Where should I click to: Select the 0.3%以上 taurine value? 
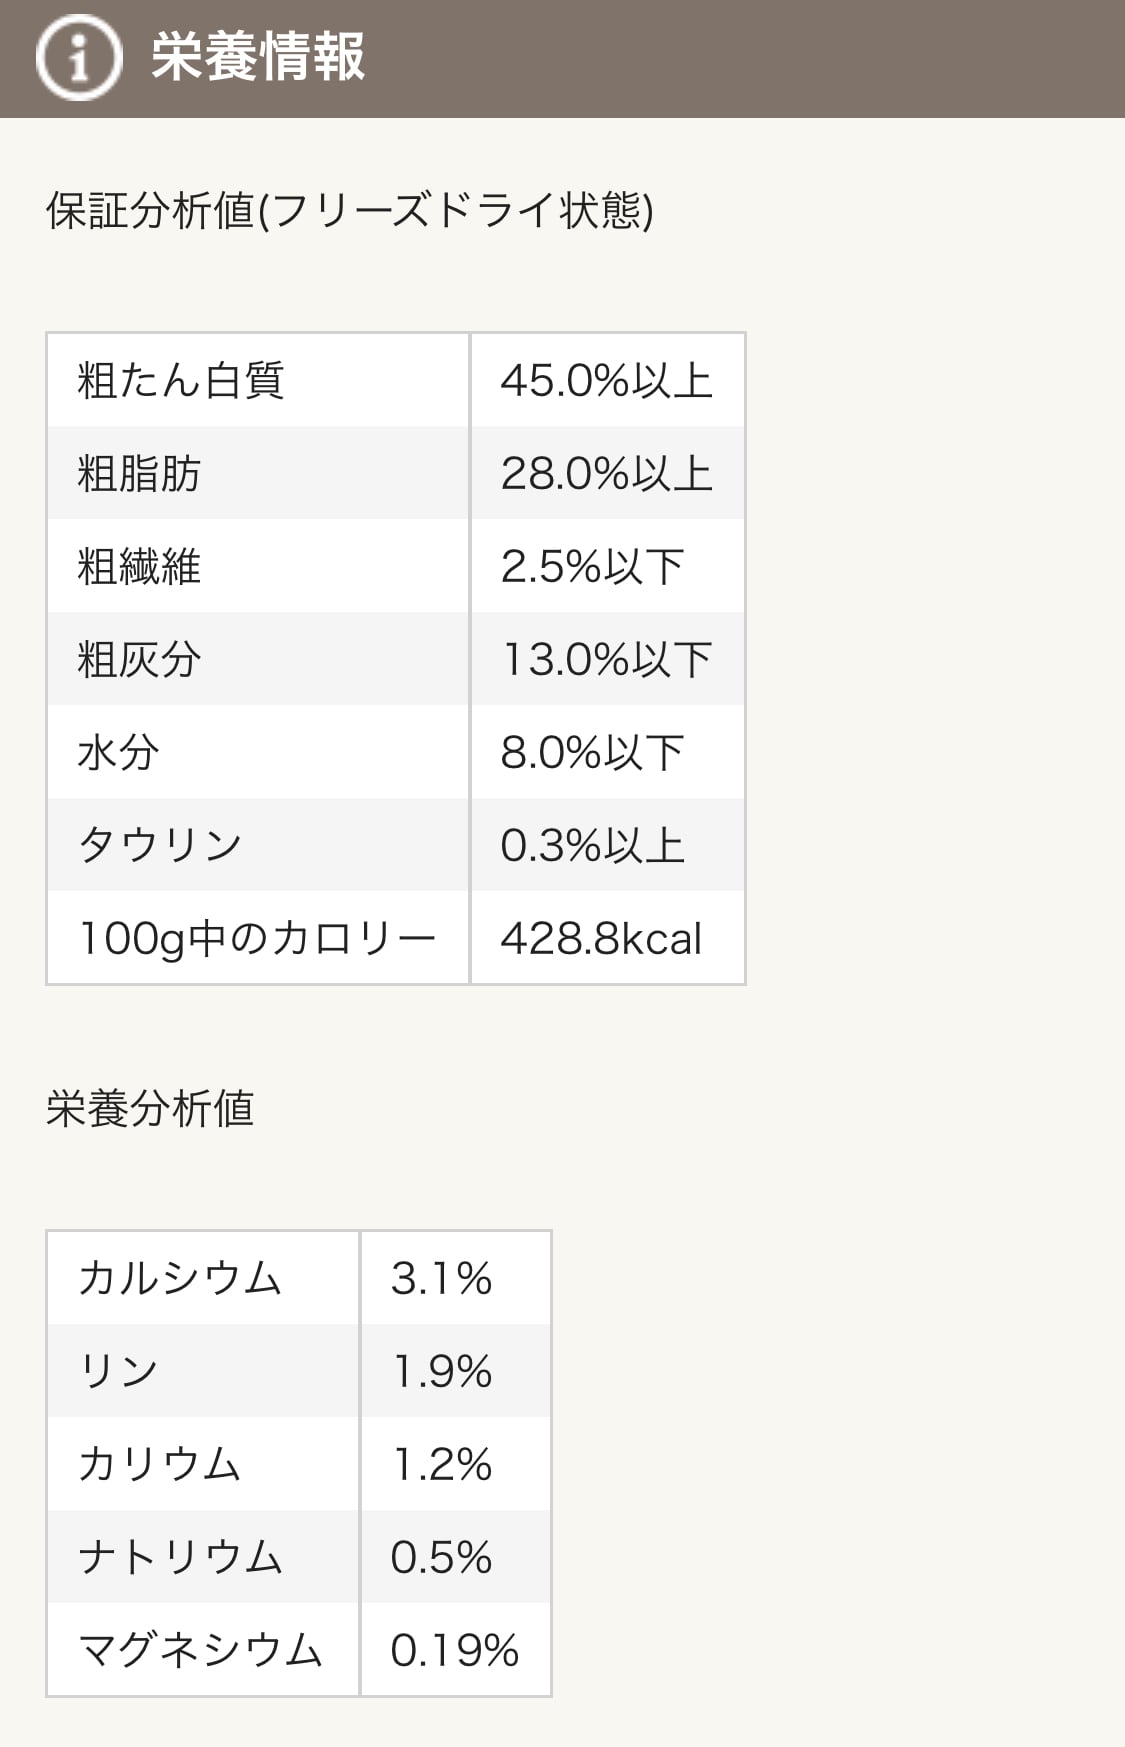click(x=592, y=846)
